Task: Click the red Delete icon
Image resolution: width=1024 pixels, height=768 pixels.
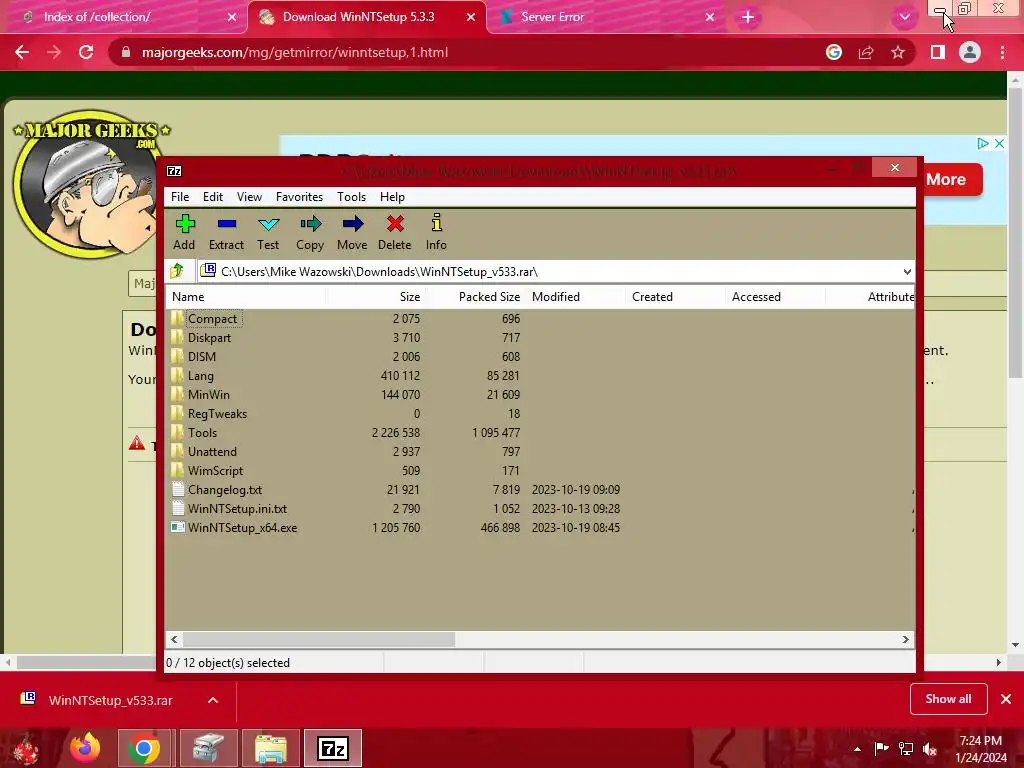Action: pos(394,232)
